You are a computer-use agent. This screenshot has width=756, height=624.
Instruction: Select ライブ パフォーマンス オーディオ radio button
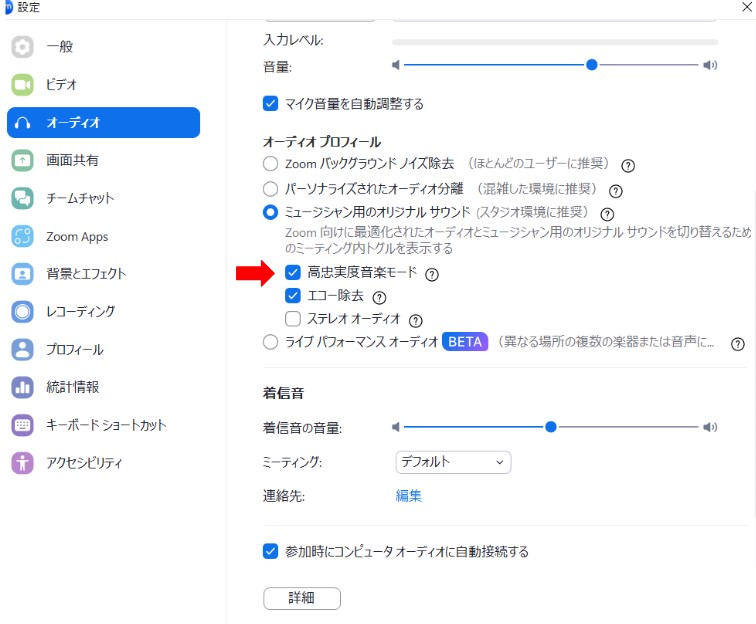tap(270, 342)
